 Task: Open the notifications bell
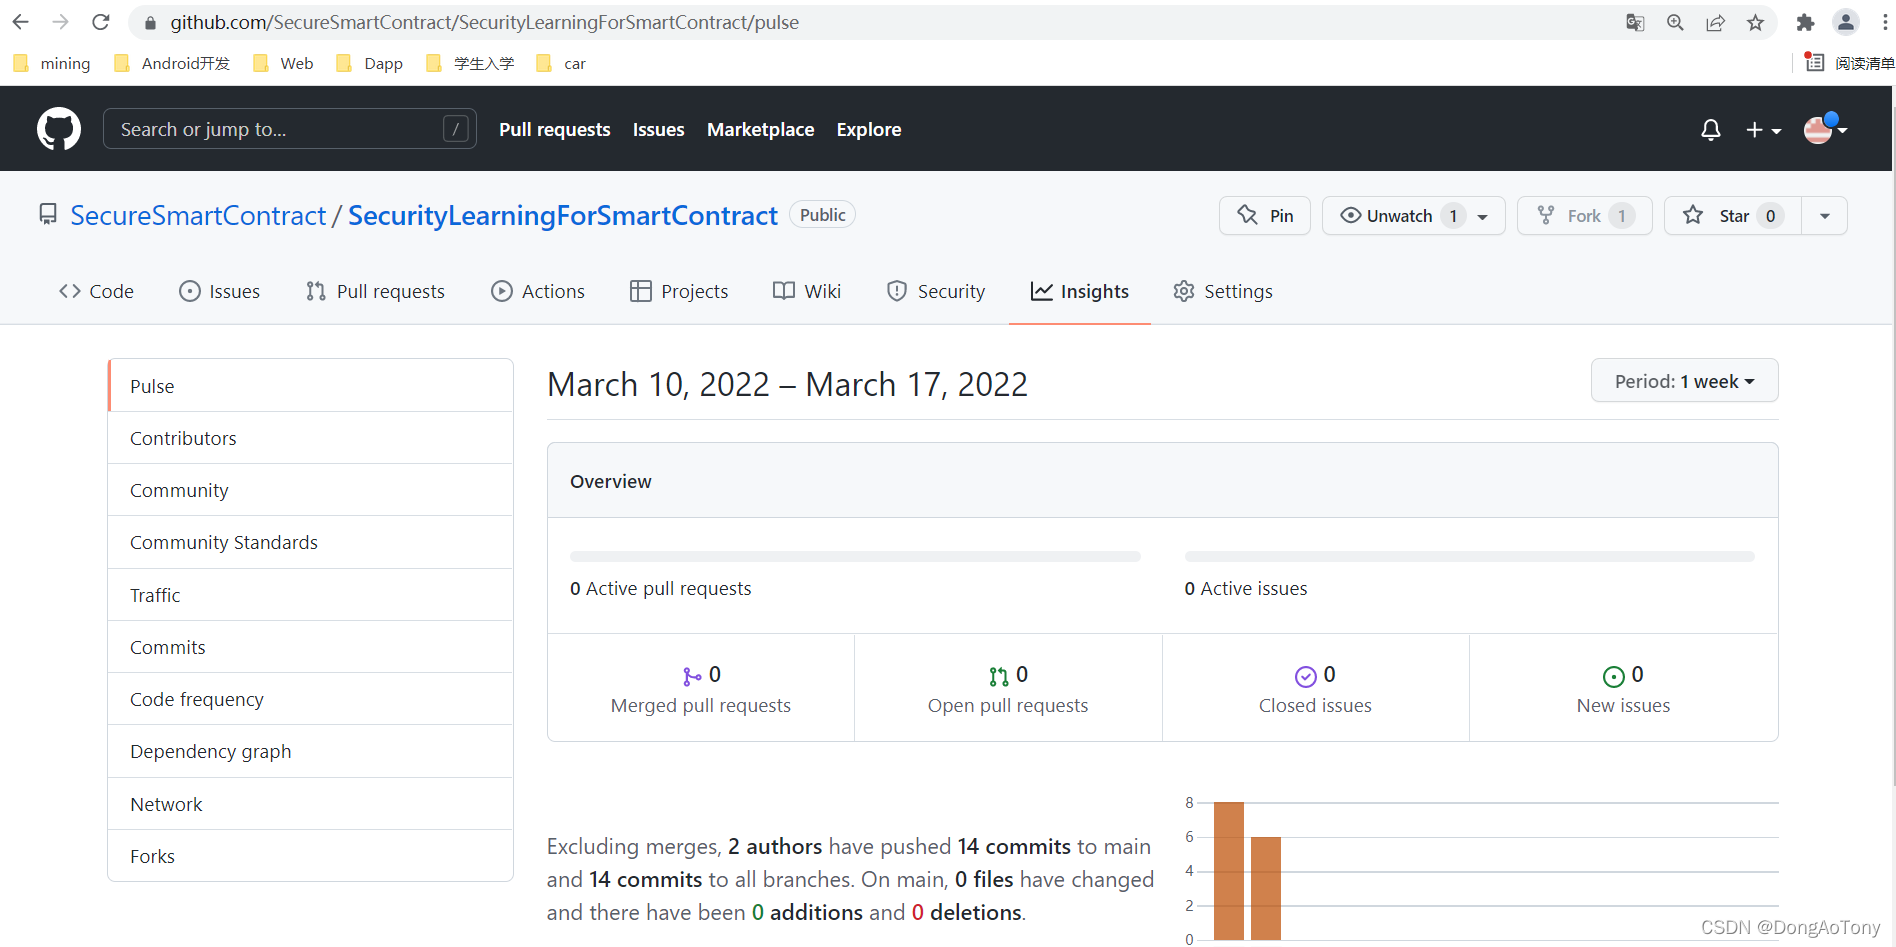tap(1711, 130)
